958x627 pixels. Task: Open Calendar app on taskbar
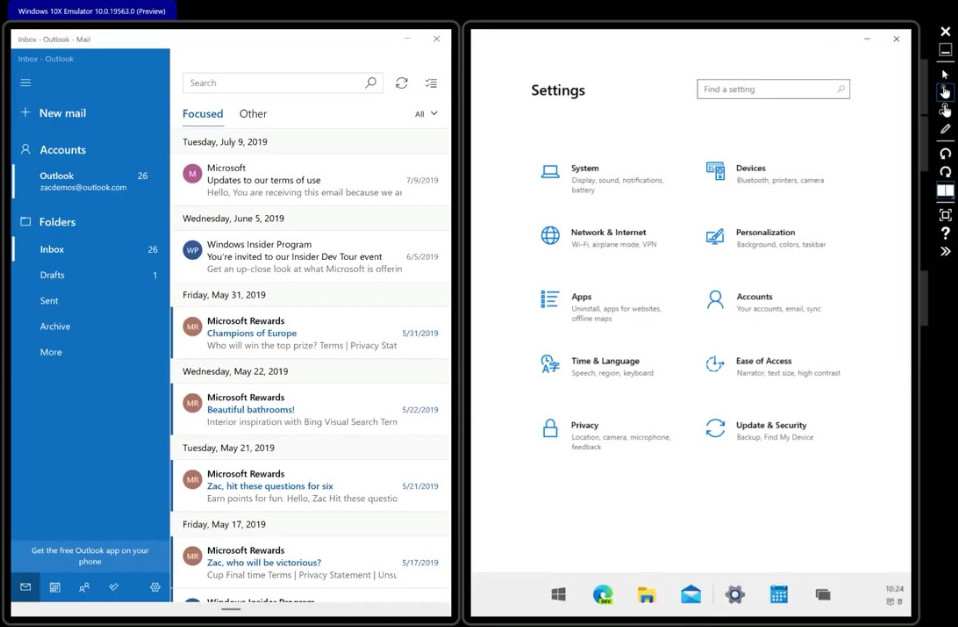coord(779,594)
